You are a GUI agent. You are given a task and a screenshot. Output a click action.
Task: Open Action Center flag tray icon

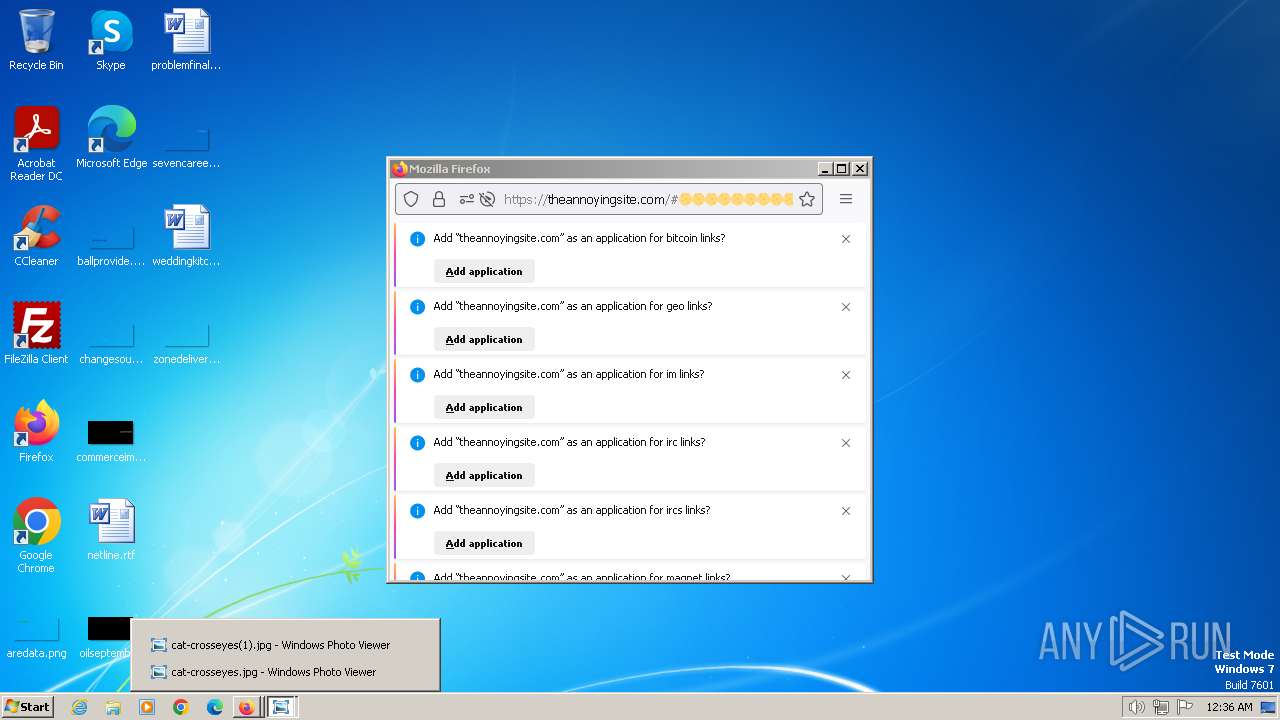1185,707
